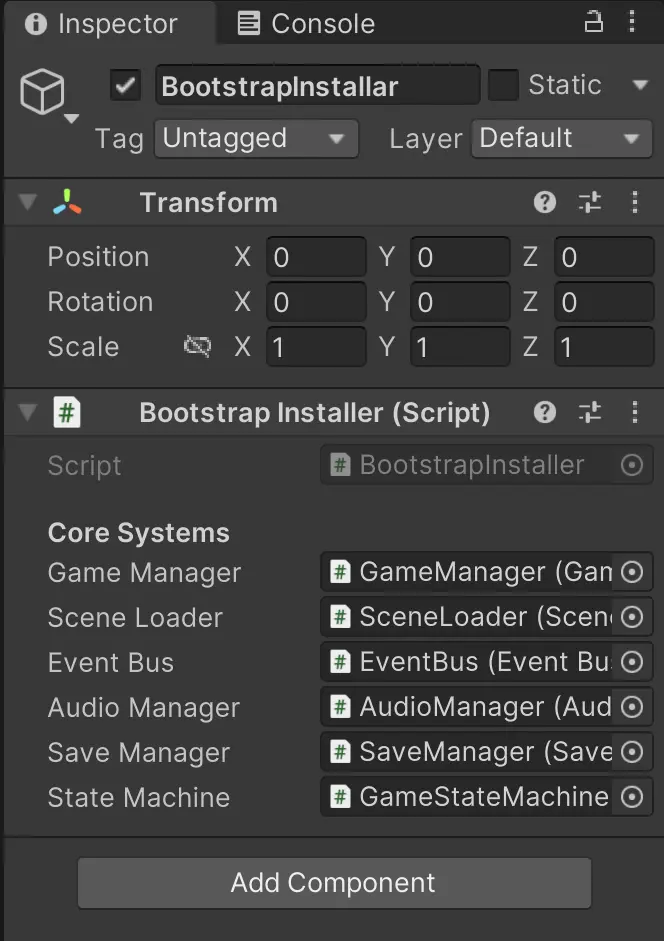The image size is (664, 941).
Task: Click the Game Manager object picker circle
Action: [x=632, y=572]
